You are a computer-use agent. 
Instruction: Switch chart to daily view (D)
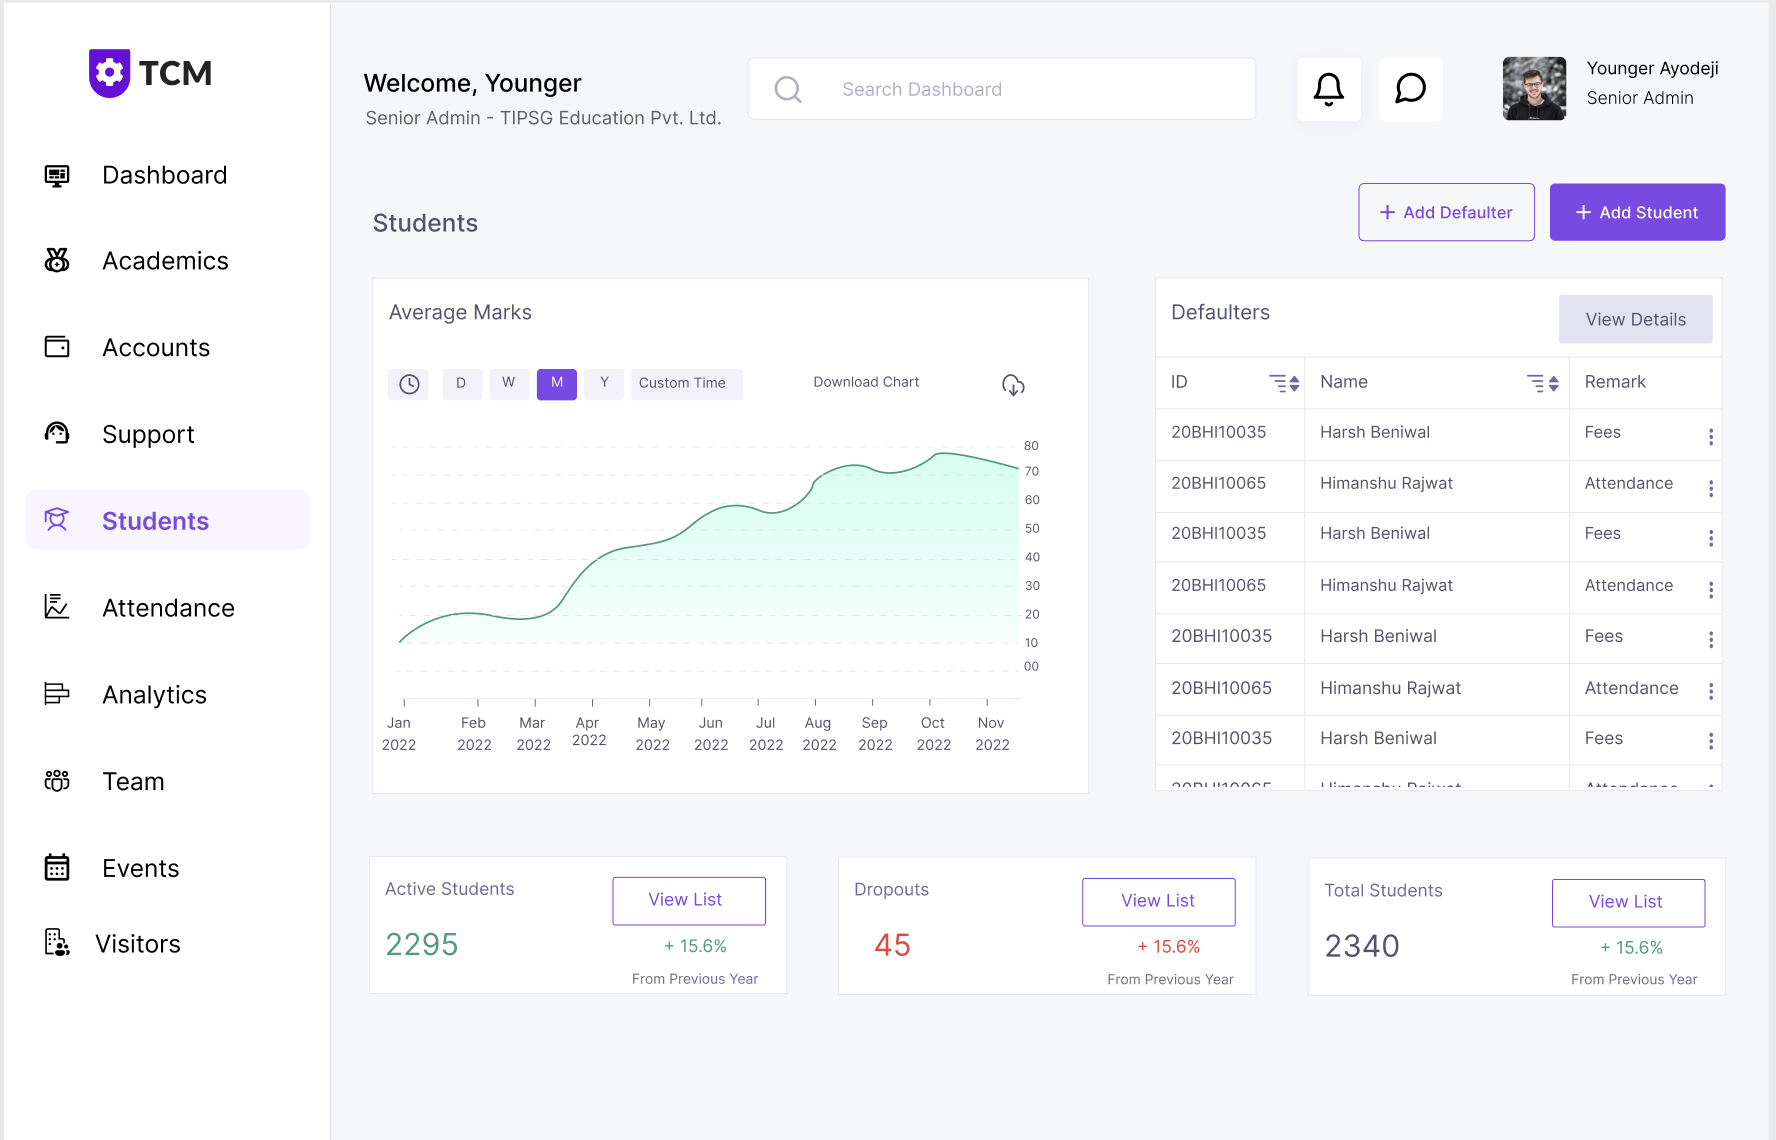click(461, 383)
